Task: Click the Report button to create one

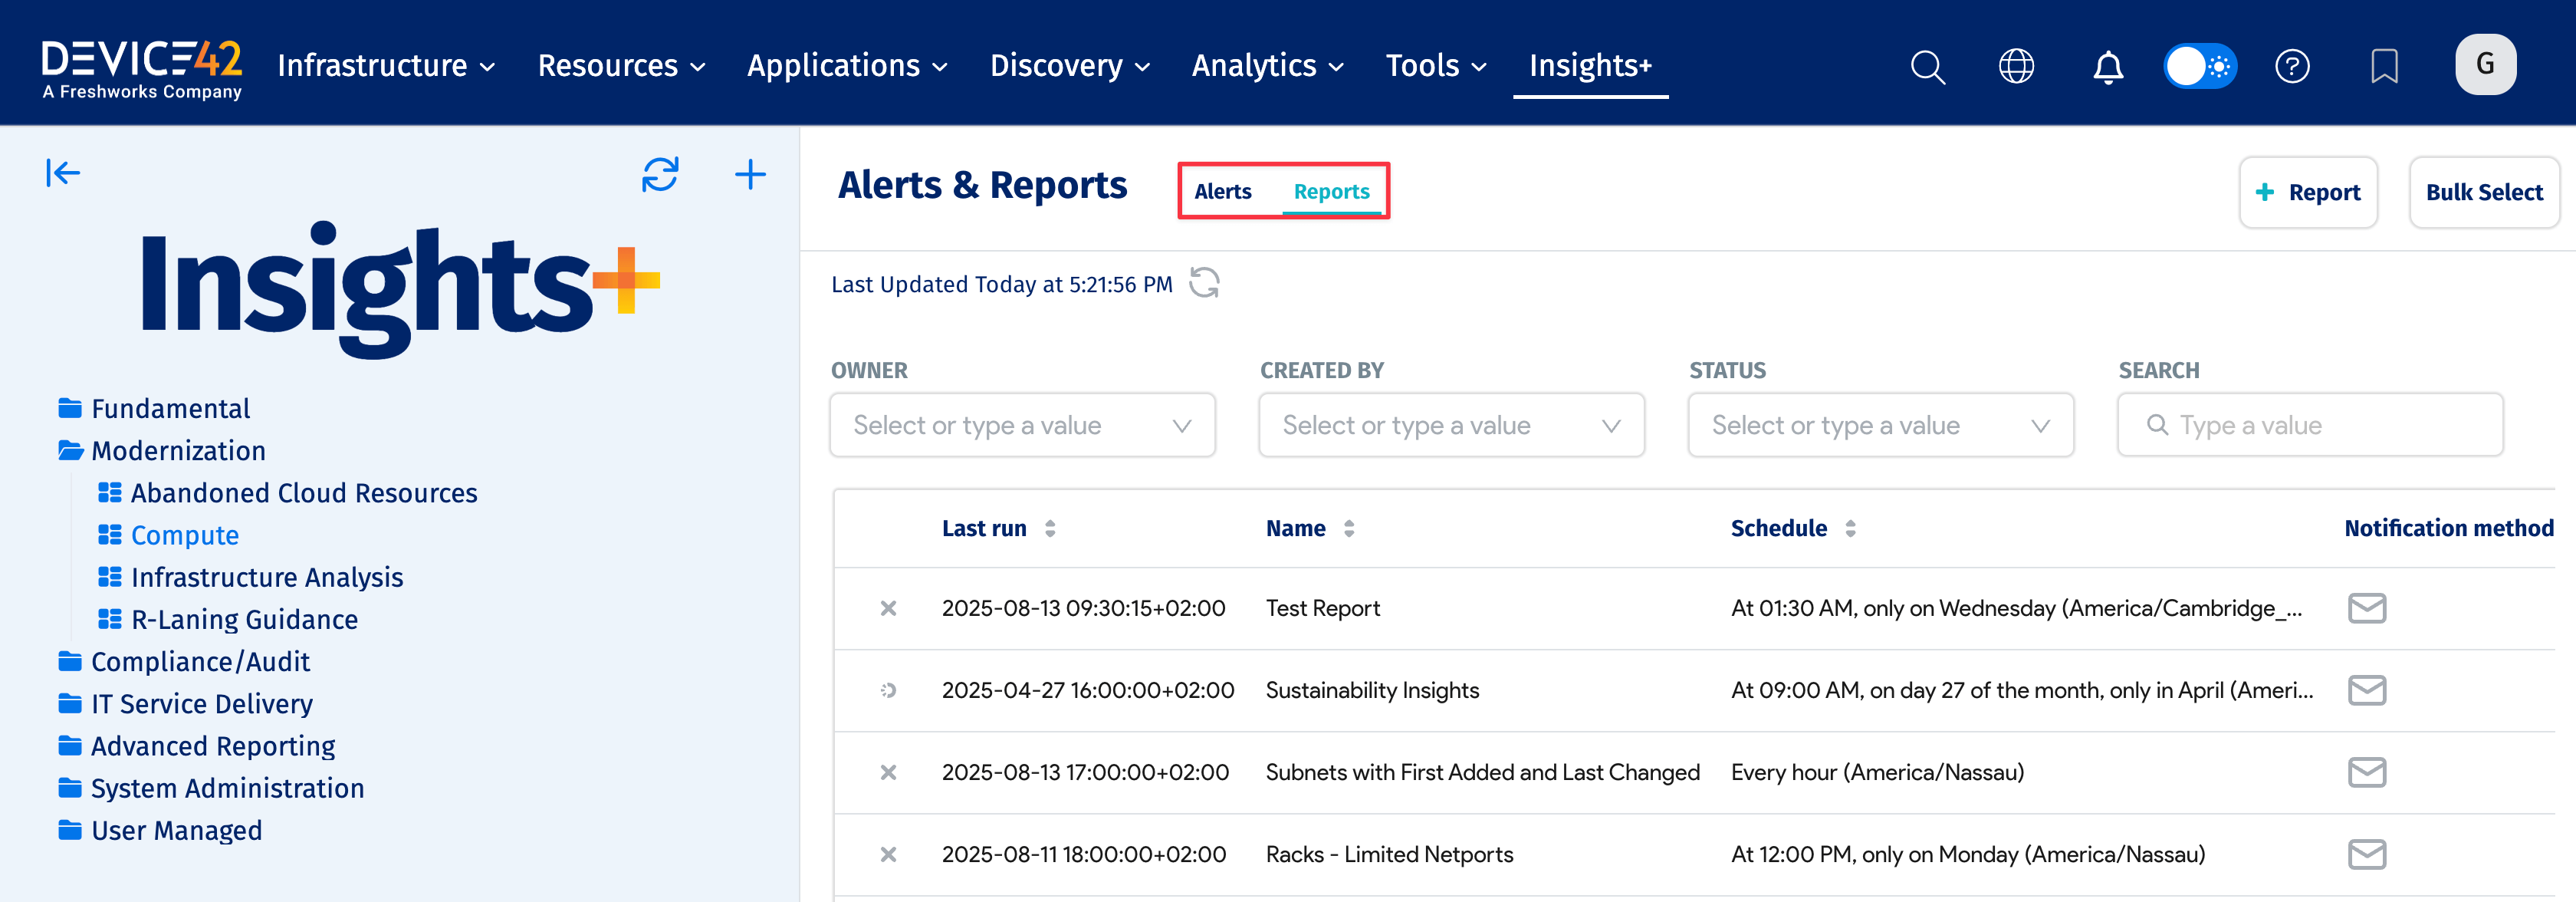Action: [2308, 192]
